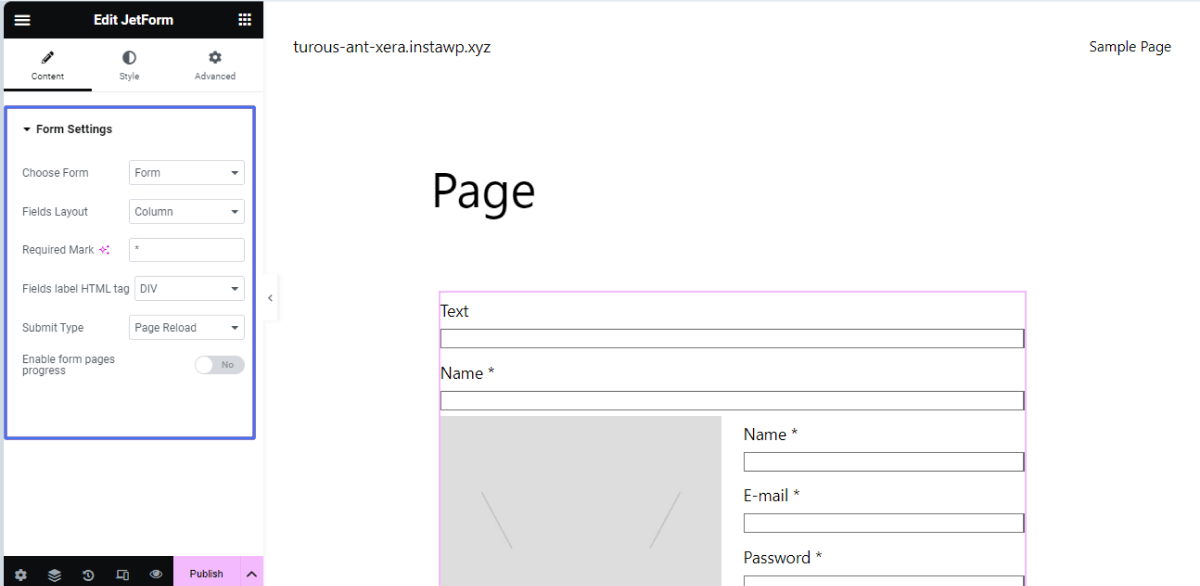Preview changes with the eye icon
This screenshot has width=1200, height=586.
point(156,573)
